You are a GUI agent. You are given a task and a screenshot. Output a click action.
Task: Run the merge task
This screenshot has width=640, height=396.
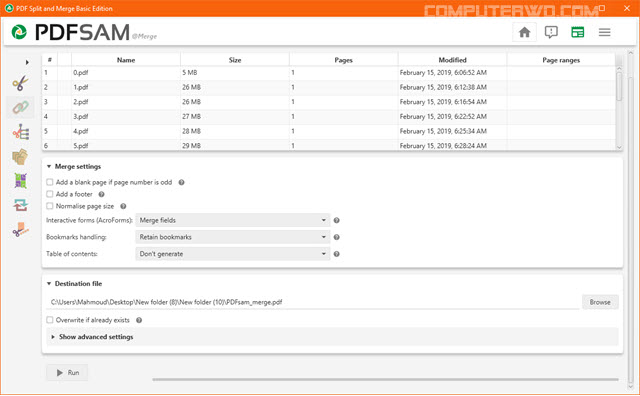click(67, 372)
